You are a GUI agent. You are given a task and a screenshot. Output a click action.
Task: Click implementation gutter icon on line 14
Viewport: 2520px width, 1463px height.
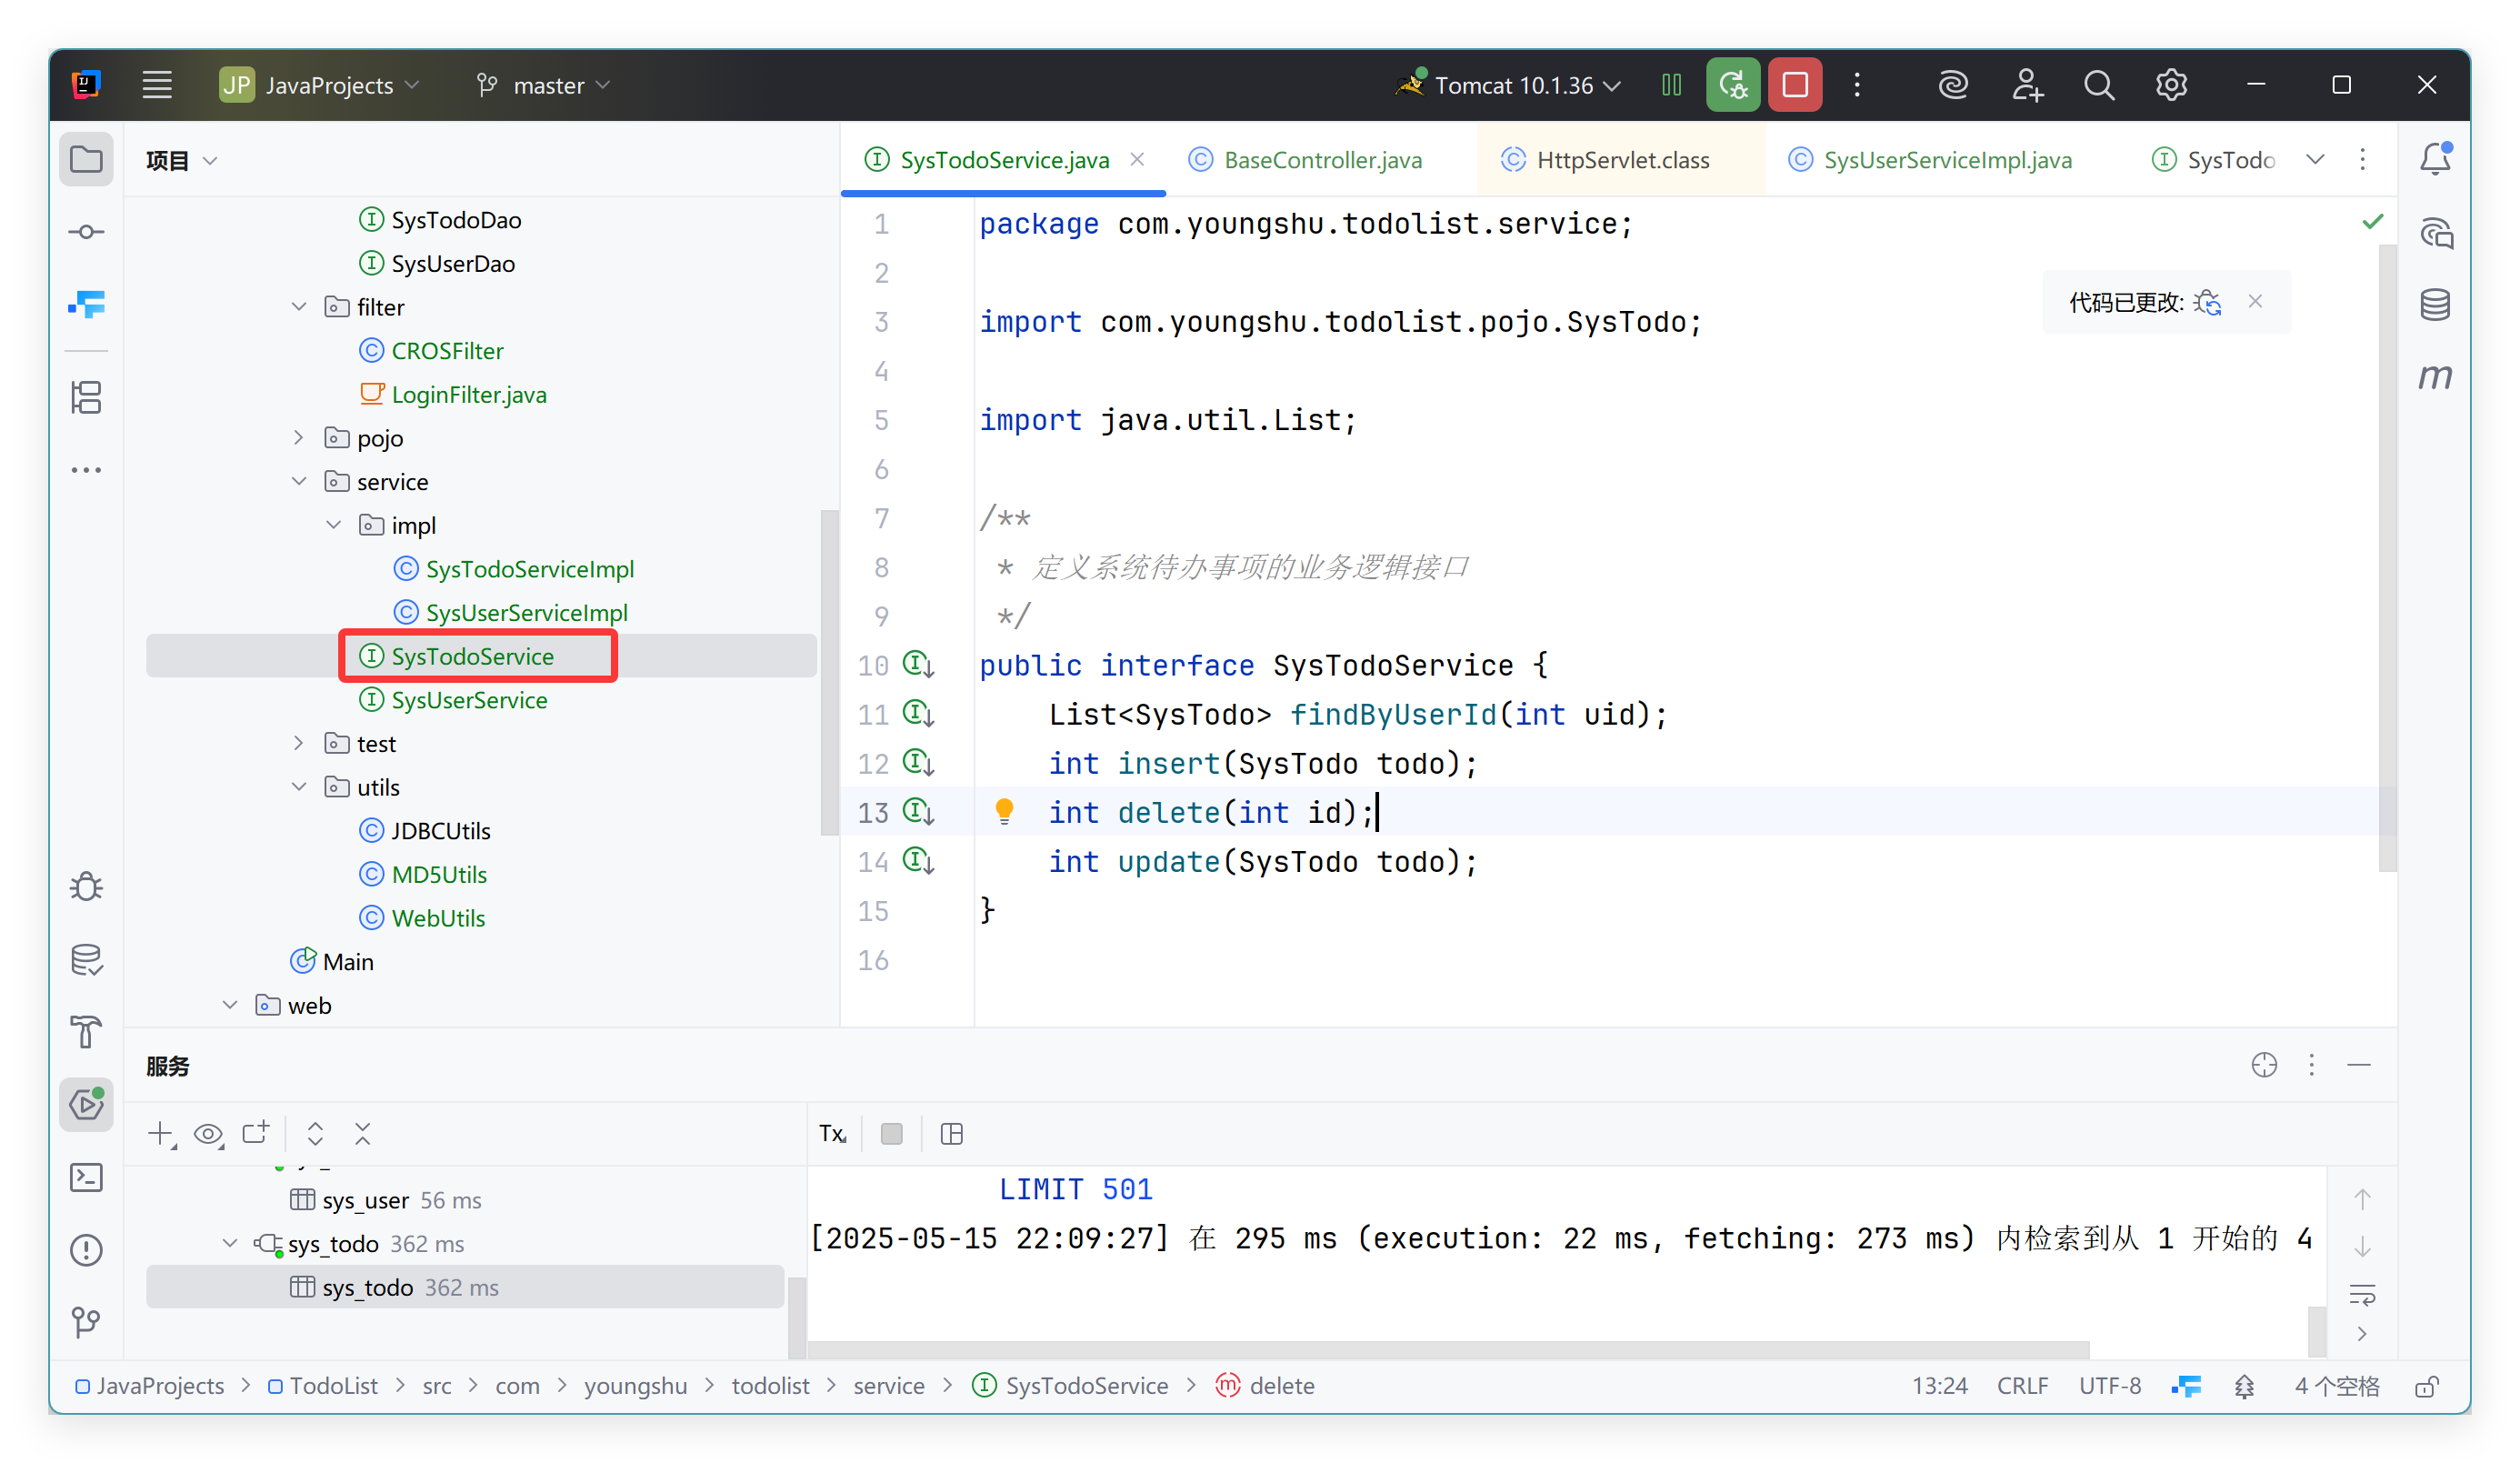(919, 860)
